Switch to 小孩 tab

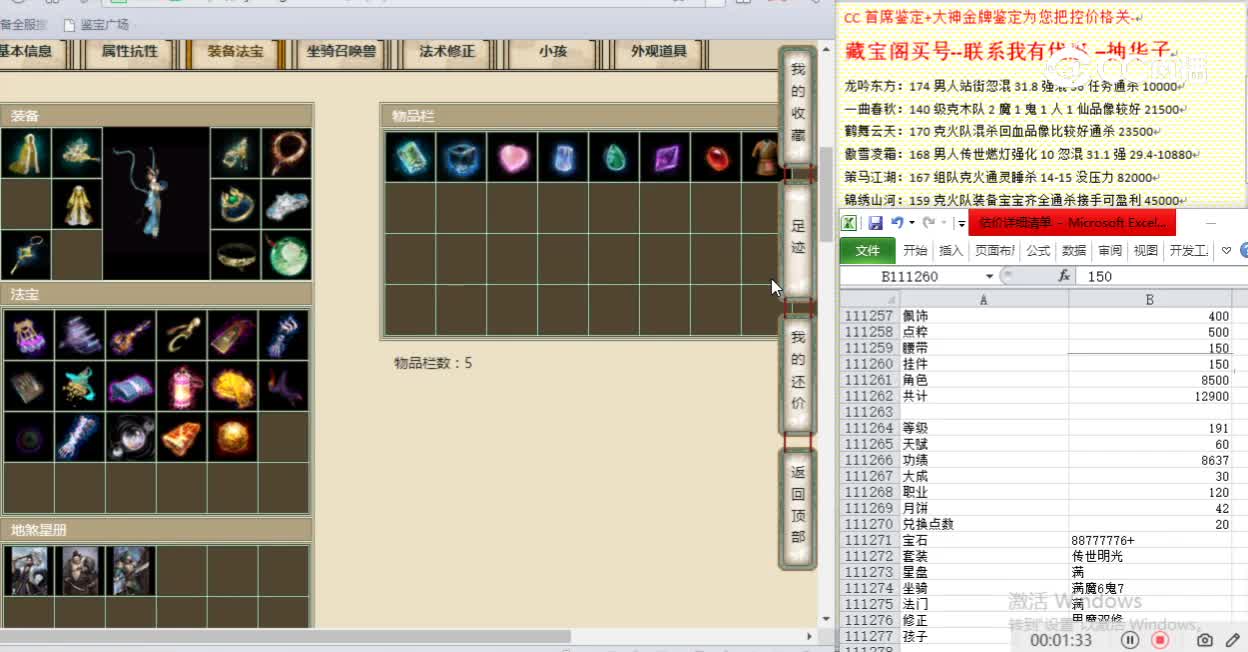click(x=552, y=51)
